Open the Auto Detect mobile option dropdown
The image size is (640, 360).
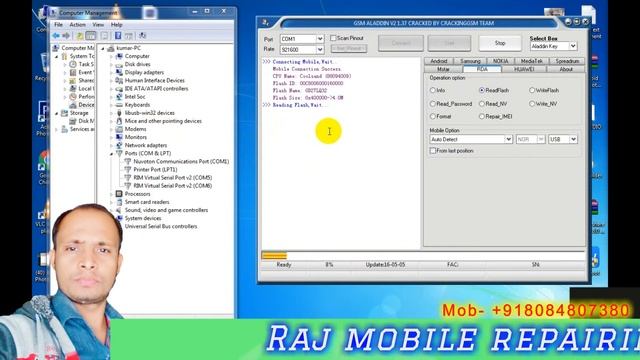point(509,139)
